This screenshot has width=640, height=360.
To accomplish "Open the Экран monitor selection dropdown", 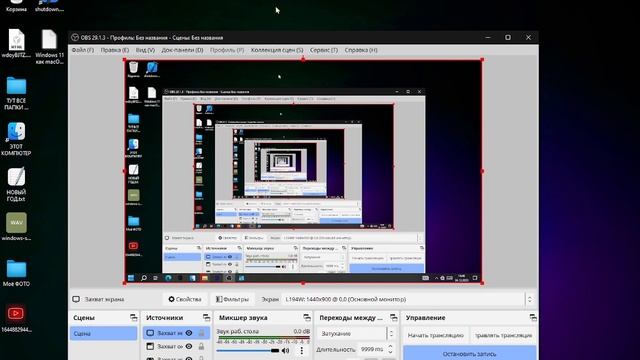I will (408, 299).
